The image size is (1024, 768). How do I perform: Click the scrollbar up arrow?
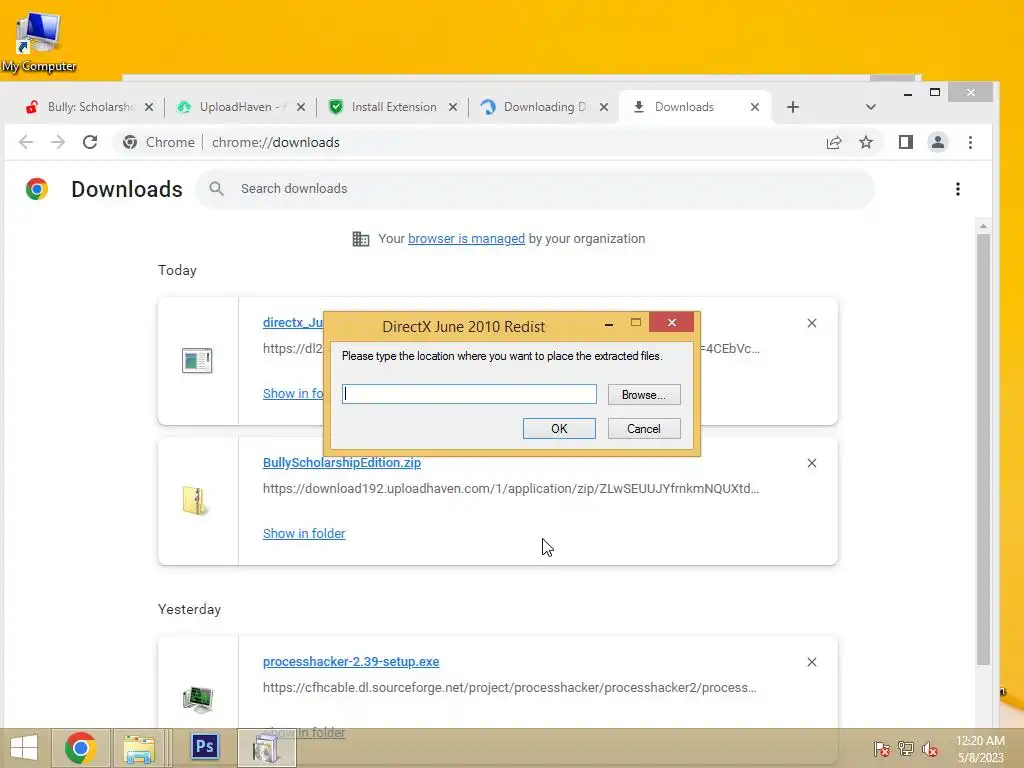coord(984,227)
